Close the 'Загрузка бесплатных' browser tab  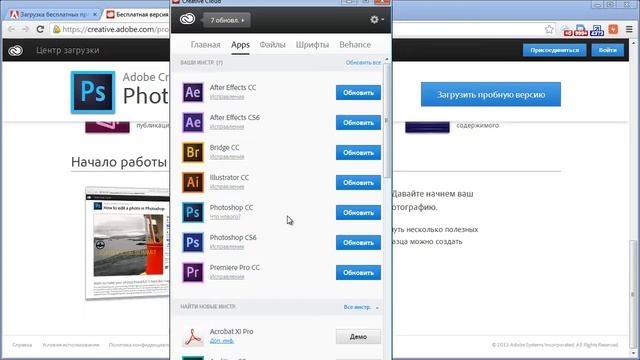pos(95,14)
